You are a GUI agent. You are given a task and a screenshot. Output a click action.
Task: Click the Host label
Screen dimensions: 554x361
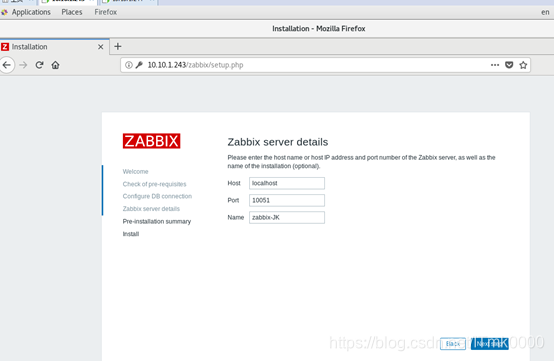234,183
